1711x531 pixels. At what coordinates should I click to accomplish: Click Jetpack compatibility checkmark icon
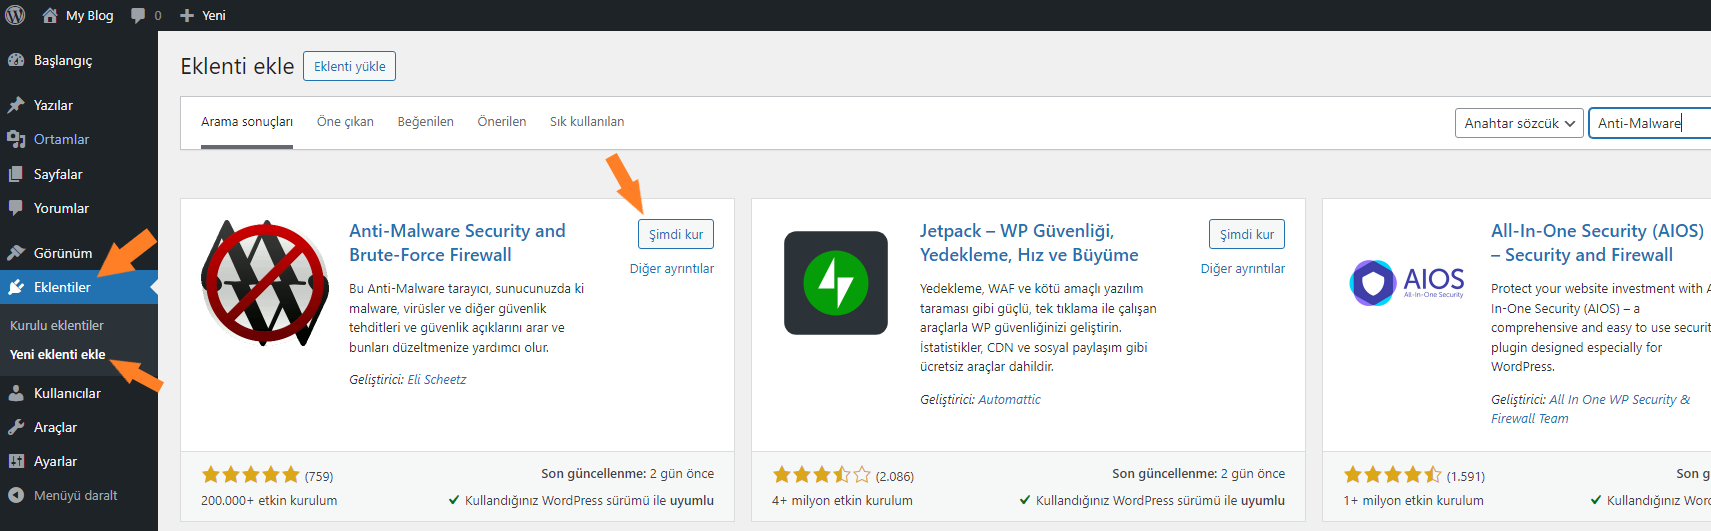(x=1025, y=500)
